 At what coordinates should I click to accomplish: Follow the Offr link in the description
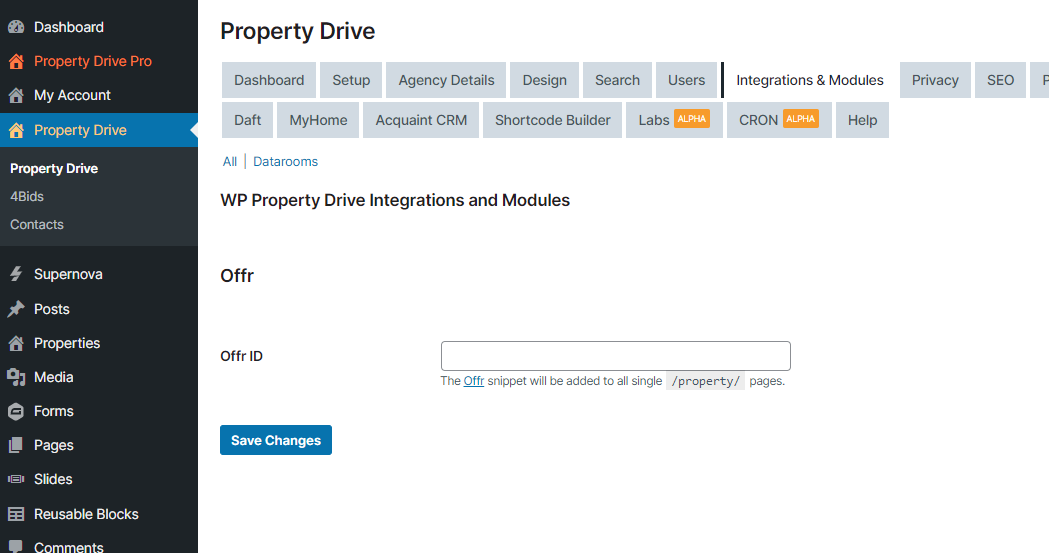(x=474, y=381)
